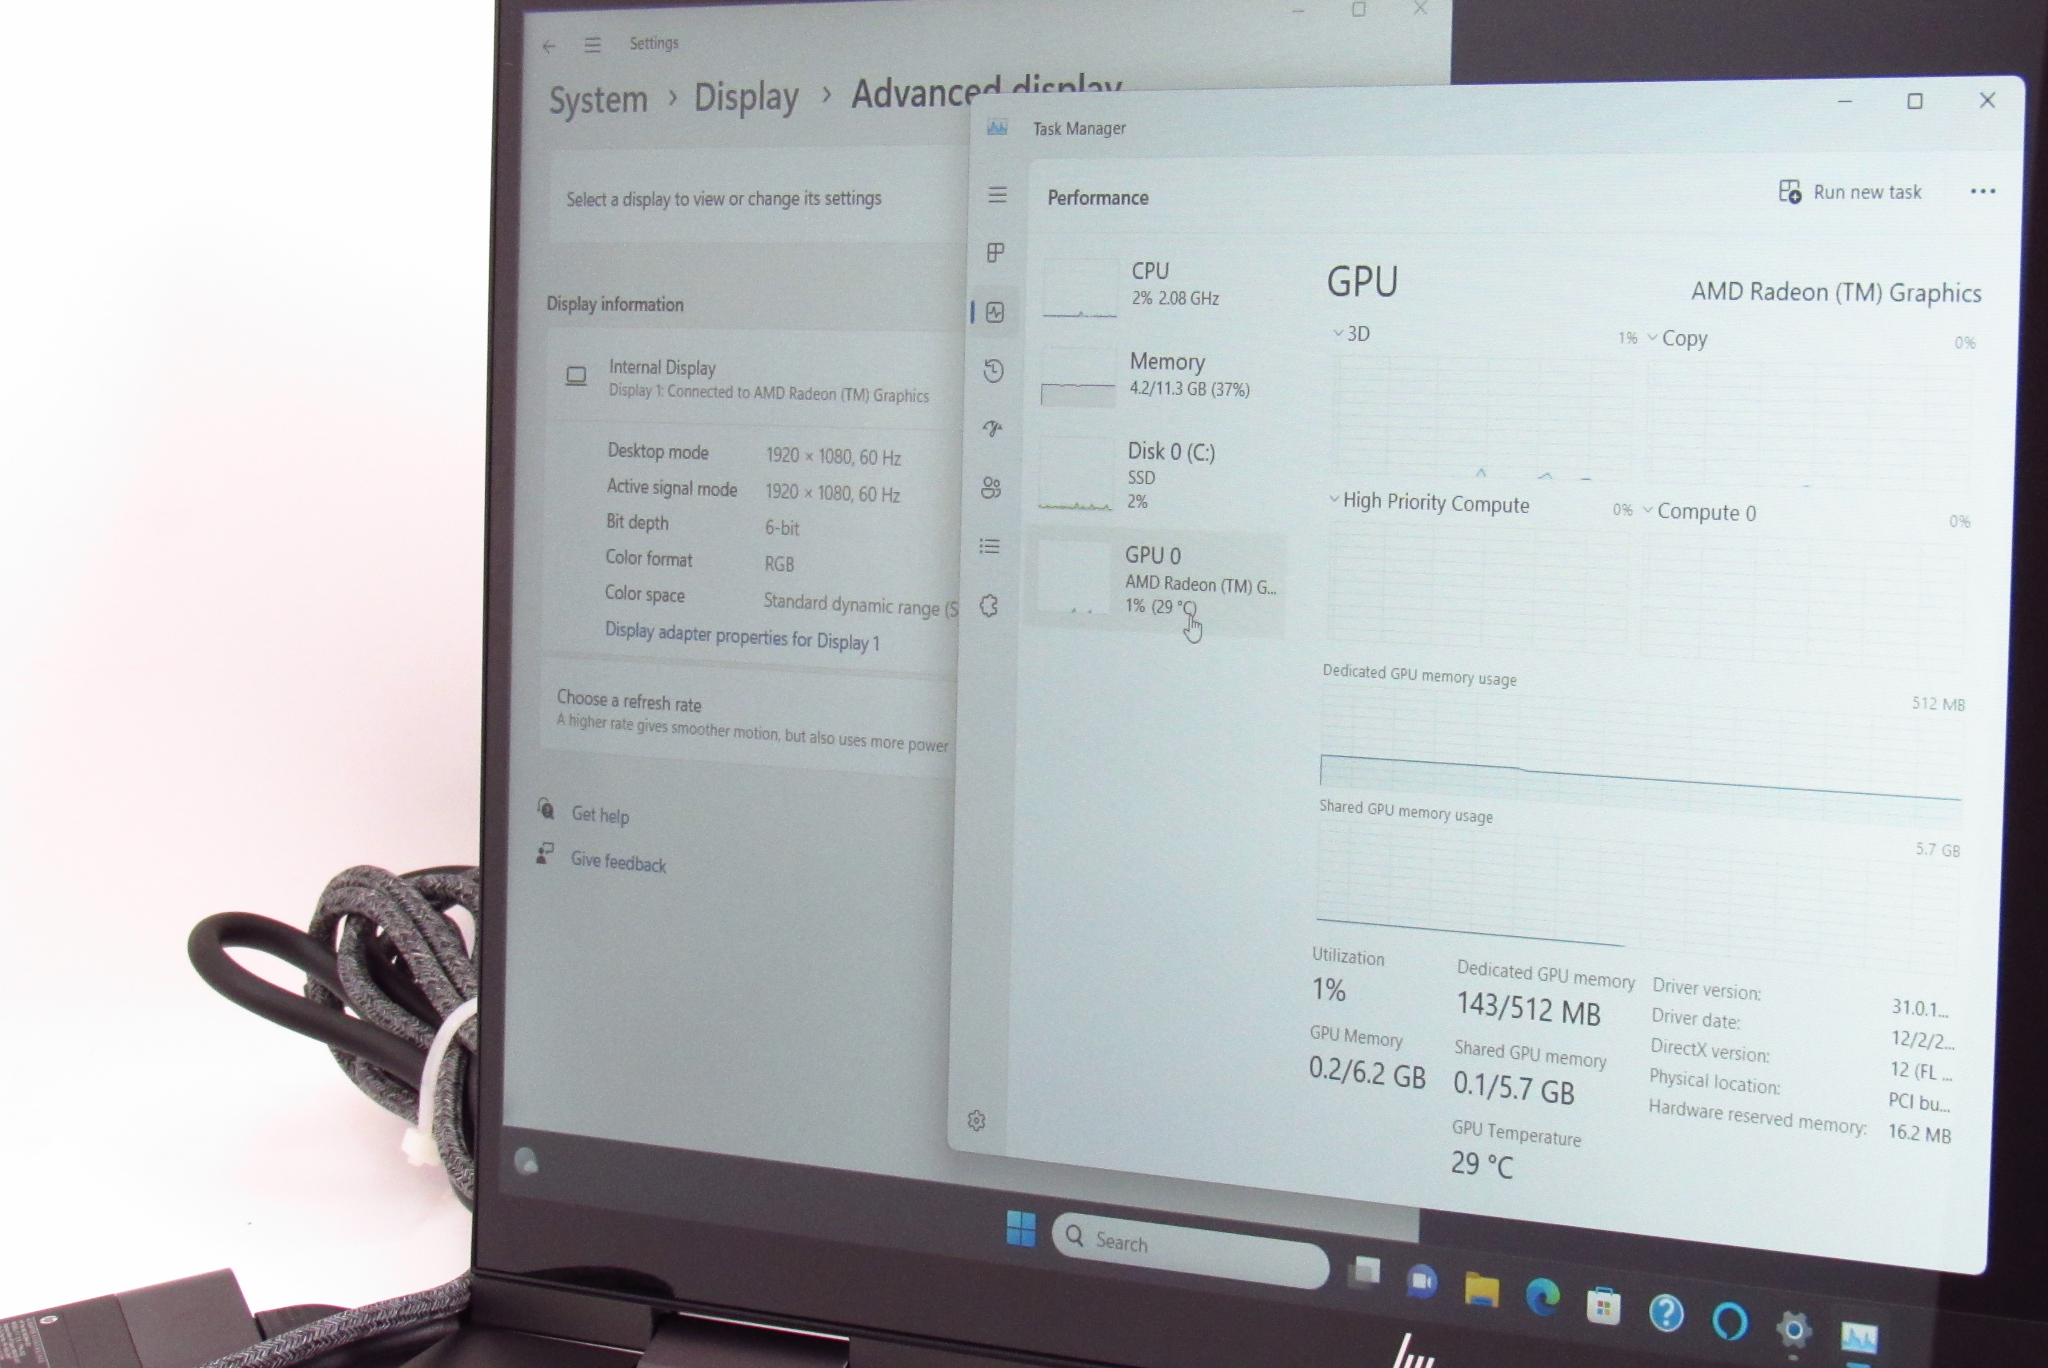The height and width of the screenshot is (1368, 2048).
Task: Open Display adapter properties for Display 1
Action: click(x=741, y=636)
